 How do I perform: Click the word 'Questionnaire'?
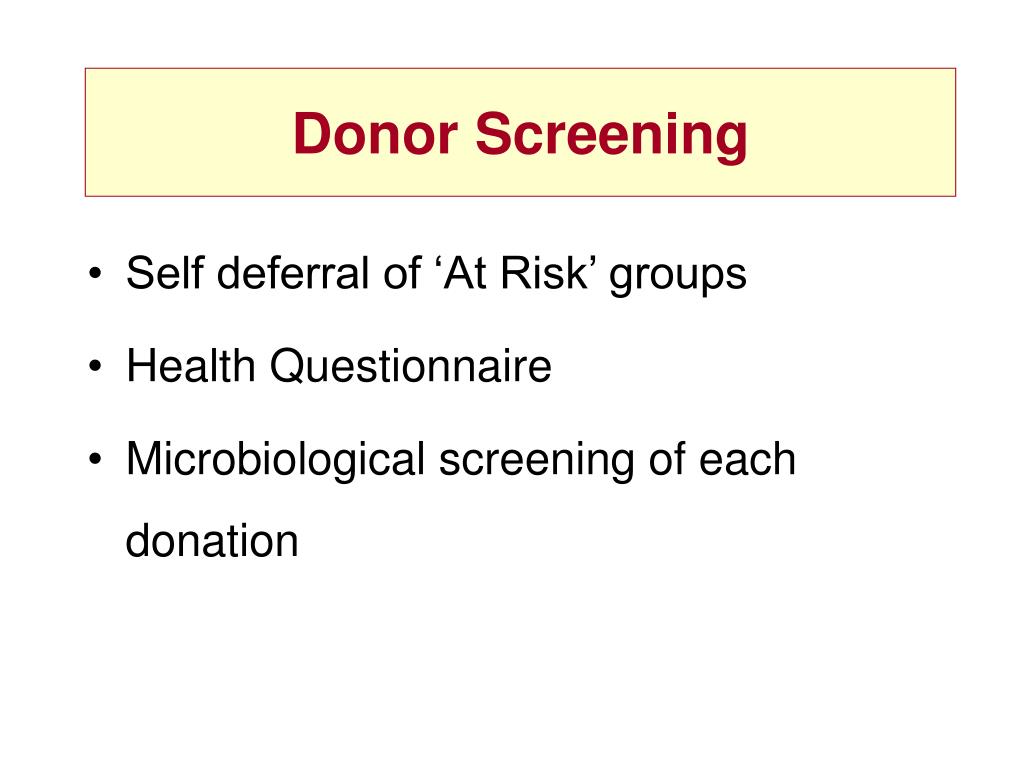click(410, 367)
